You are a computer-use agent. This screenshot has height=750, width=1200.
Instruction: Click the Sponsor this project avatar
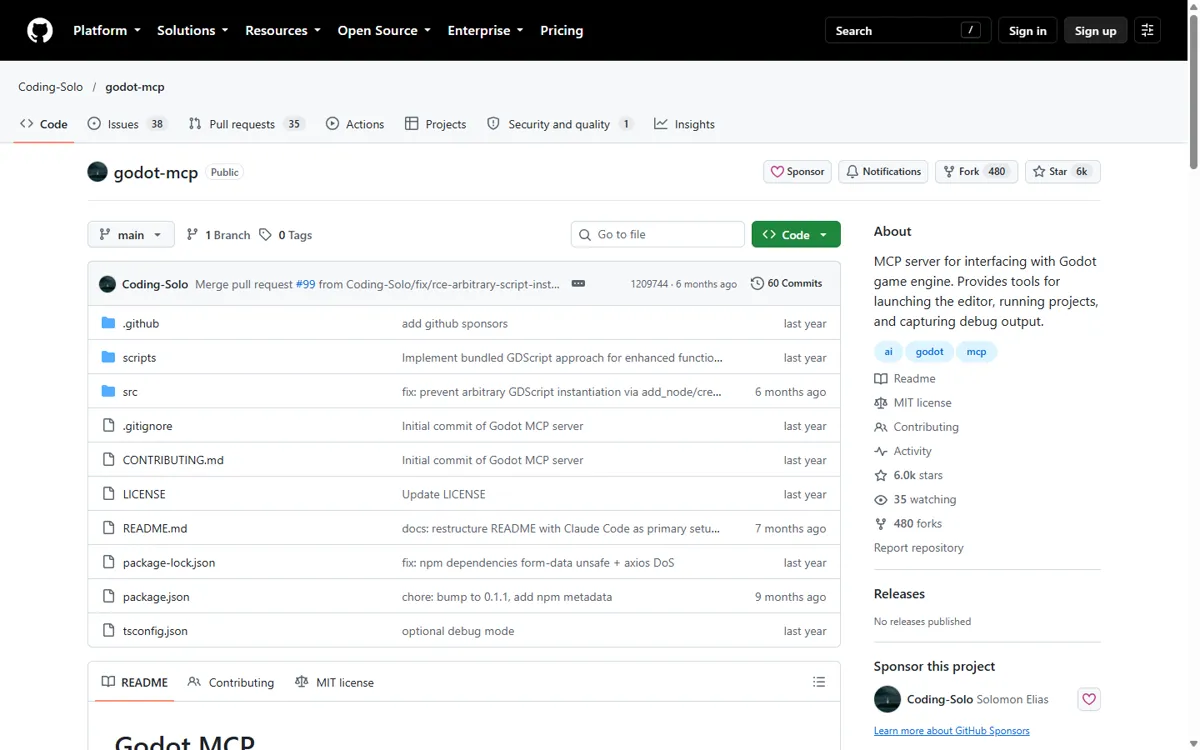click(887, 699)
